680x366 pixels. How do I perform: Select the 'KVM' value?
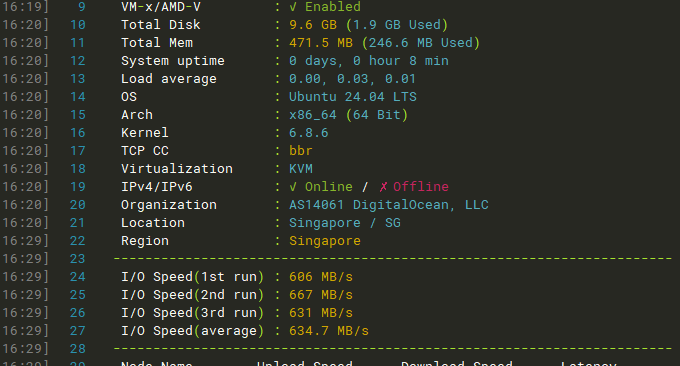(301, 169)
